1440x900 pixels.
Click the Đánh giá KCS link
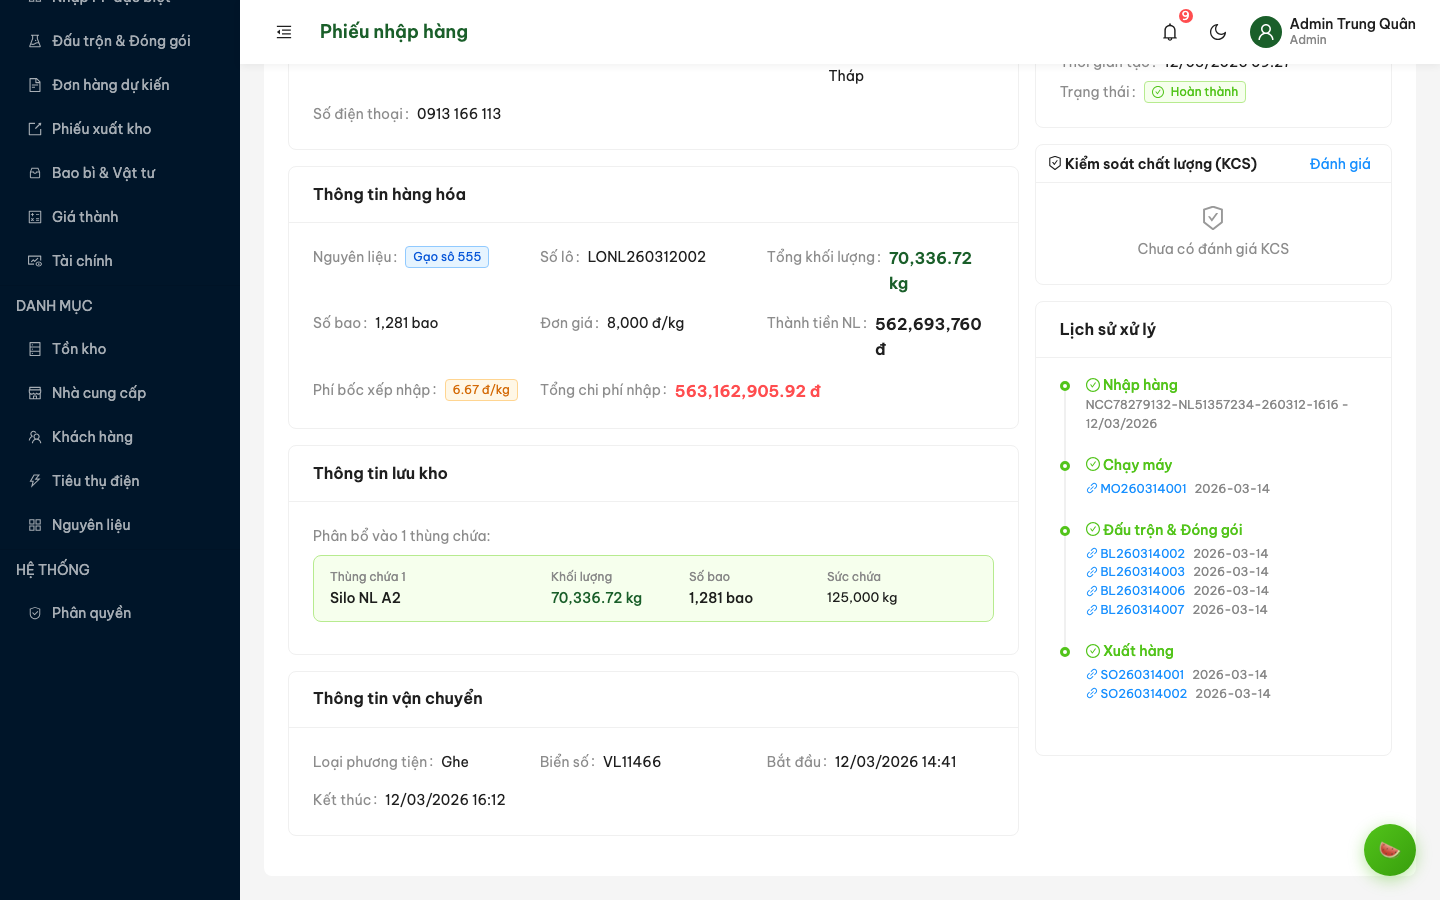click(1340, 164)
